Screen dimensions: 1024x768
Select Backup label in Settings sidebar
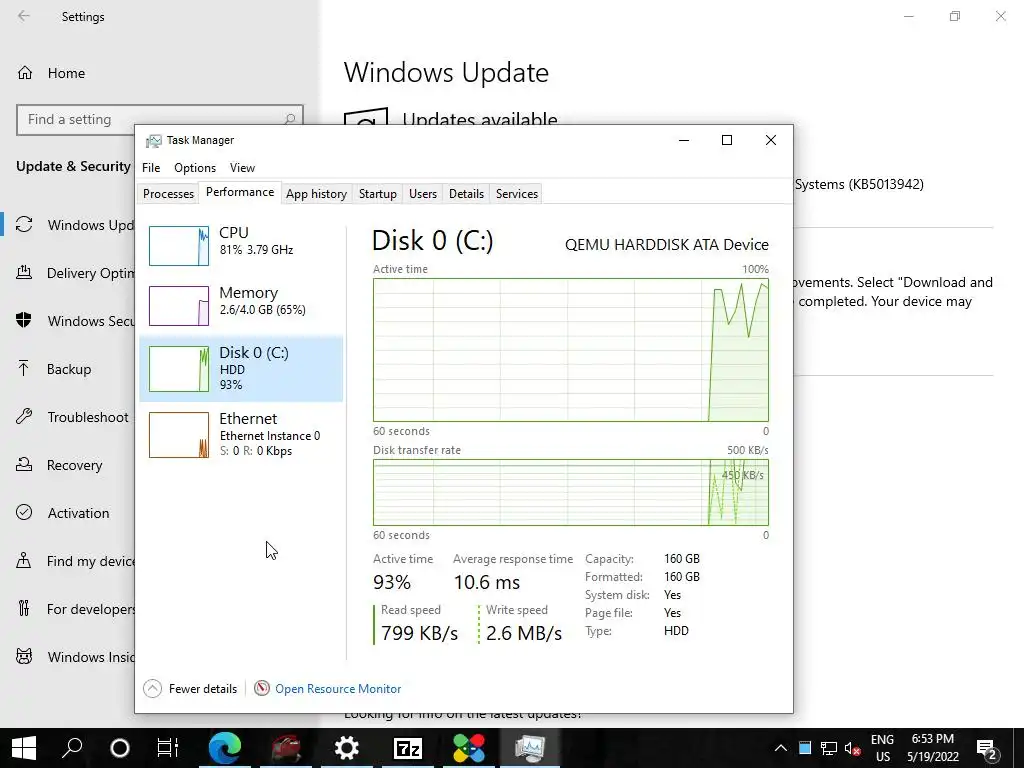point(69,369)
